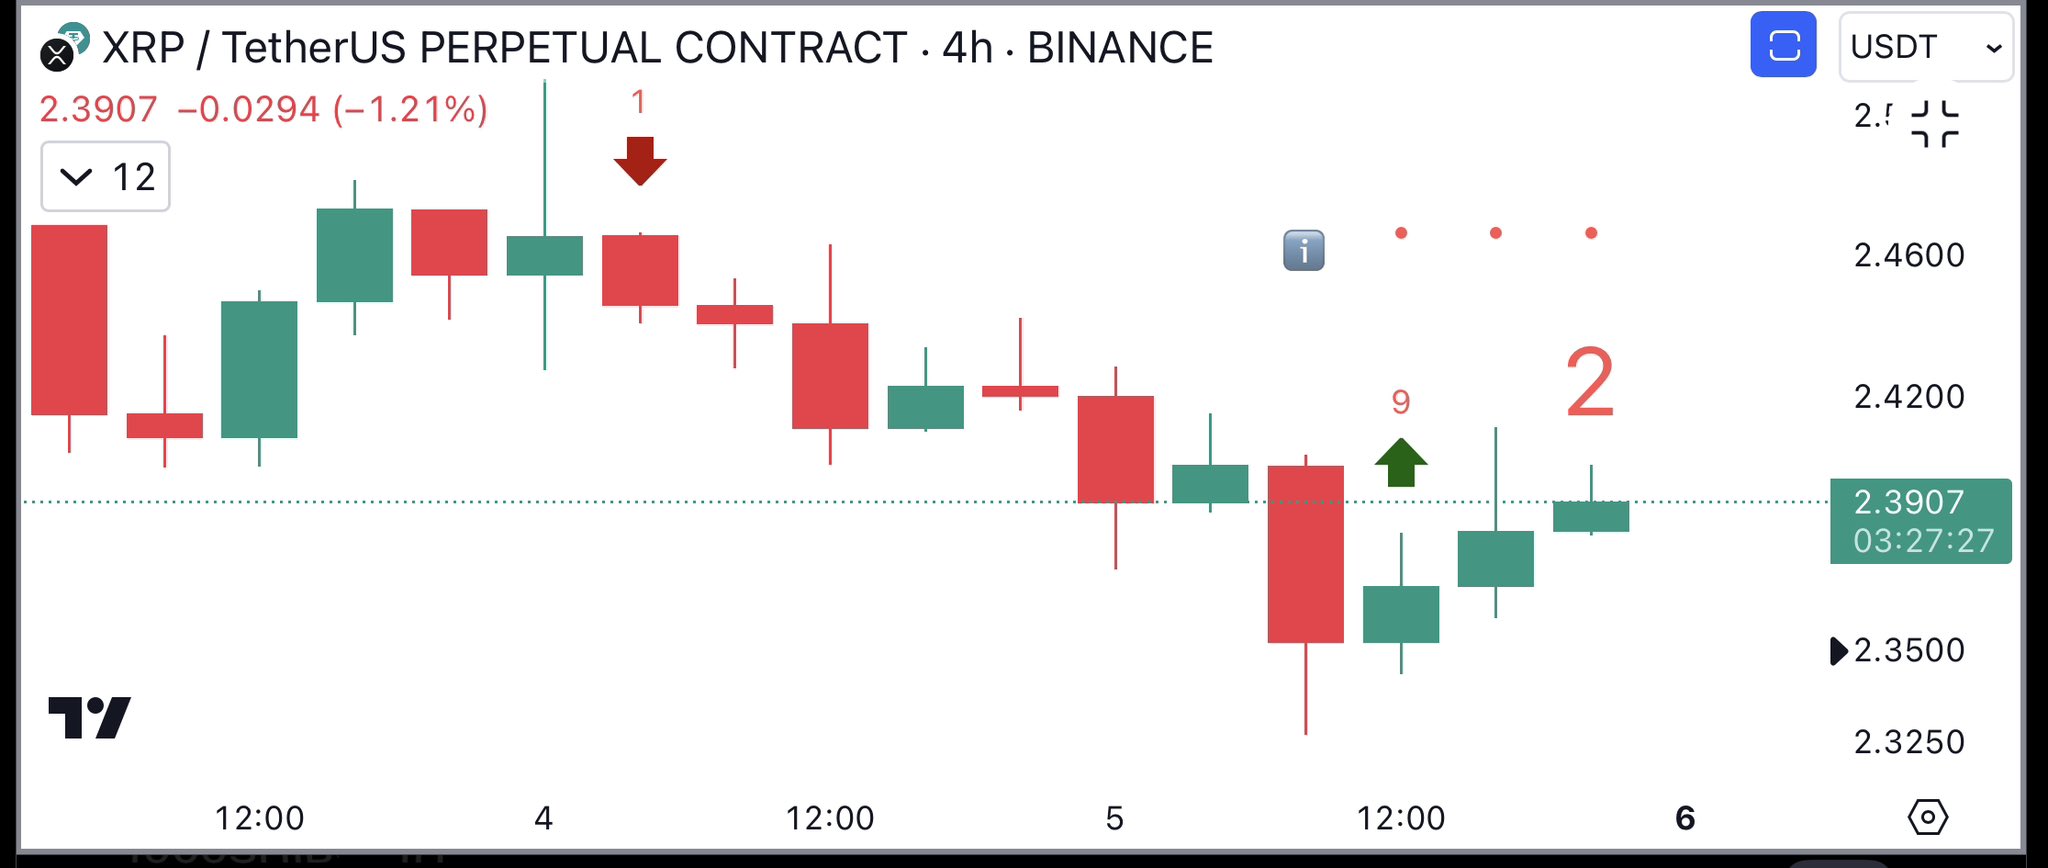The height and width of the screenshot is (868, 2048).
Task: Select the 4h timeframe in the chart title
Action: point(965,46)
